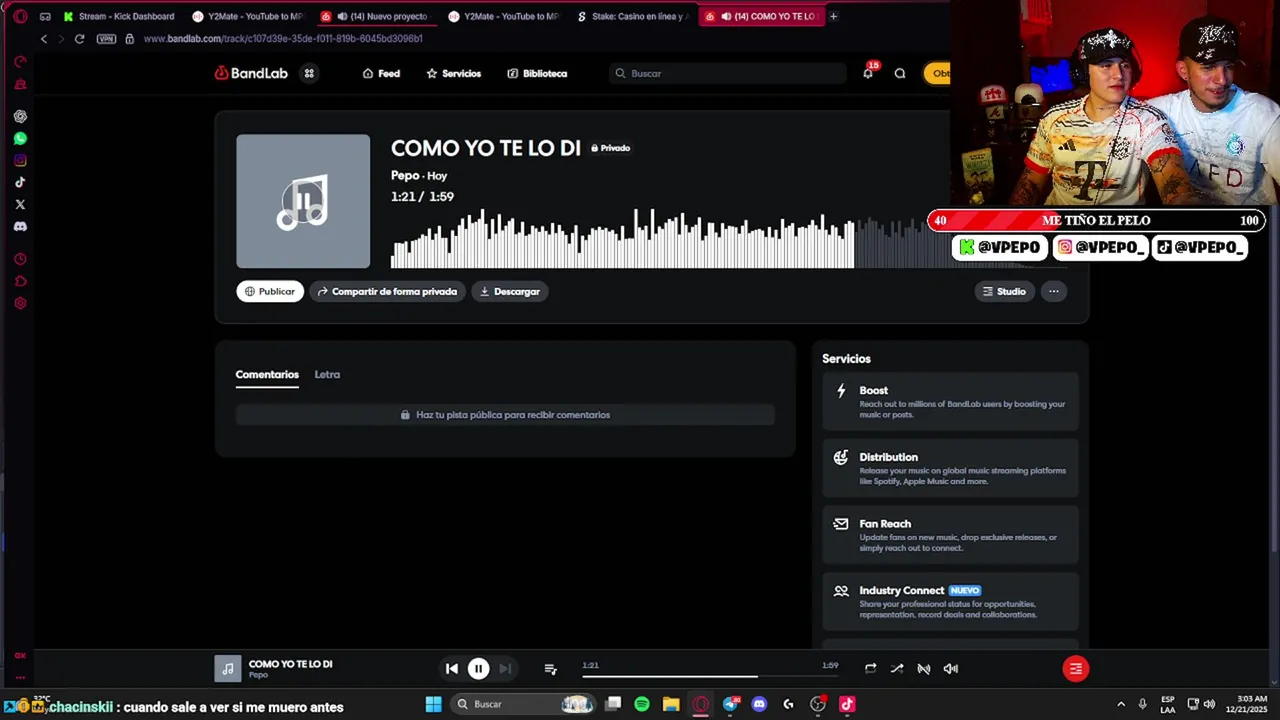
Task: Select the Comentarios tab
Action: 267,375
